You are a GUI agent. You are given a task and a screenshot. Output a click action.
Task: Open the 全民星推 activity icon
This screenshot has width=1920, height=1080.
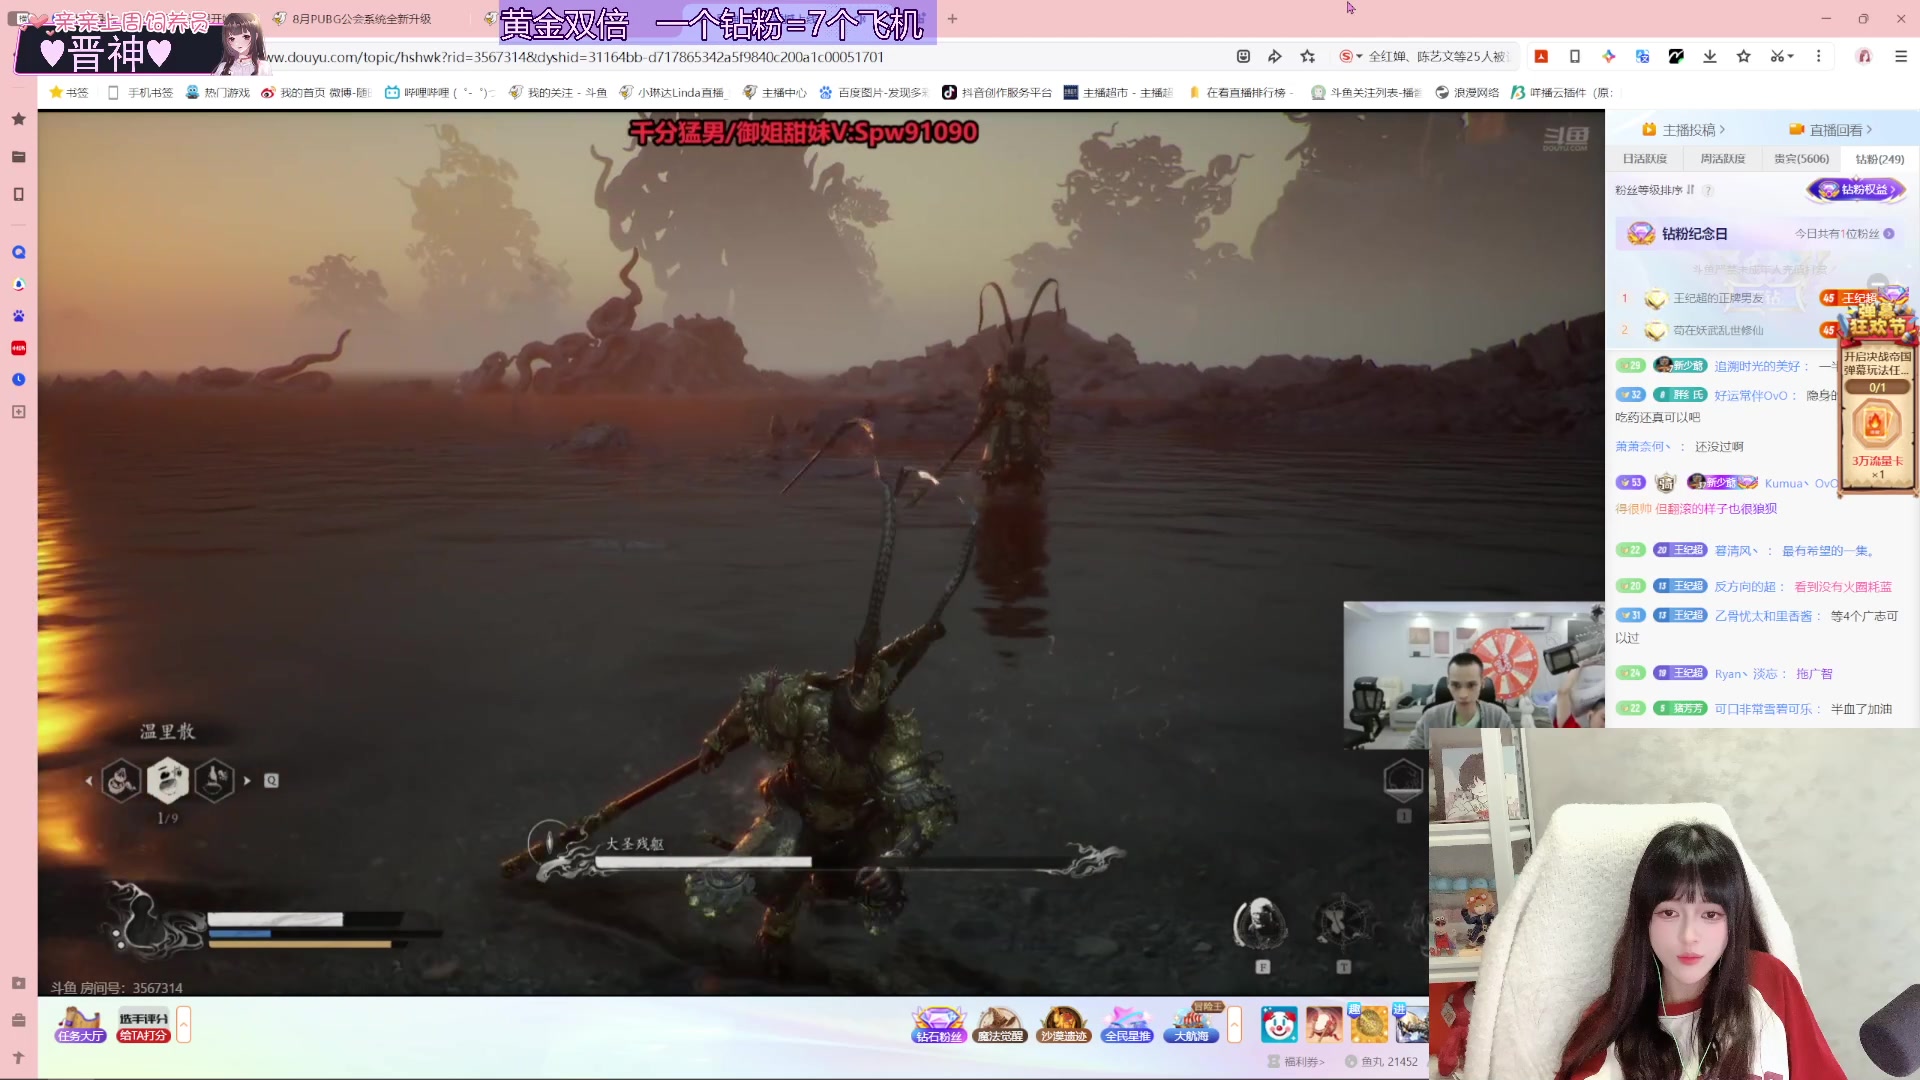[1127, 1025]
